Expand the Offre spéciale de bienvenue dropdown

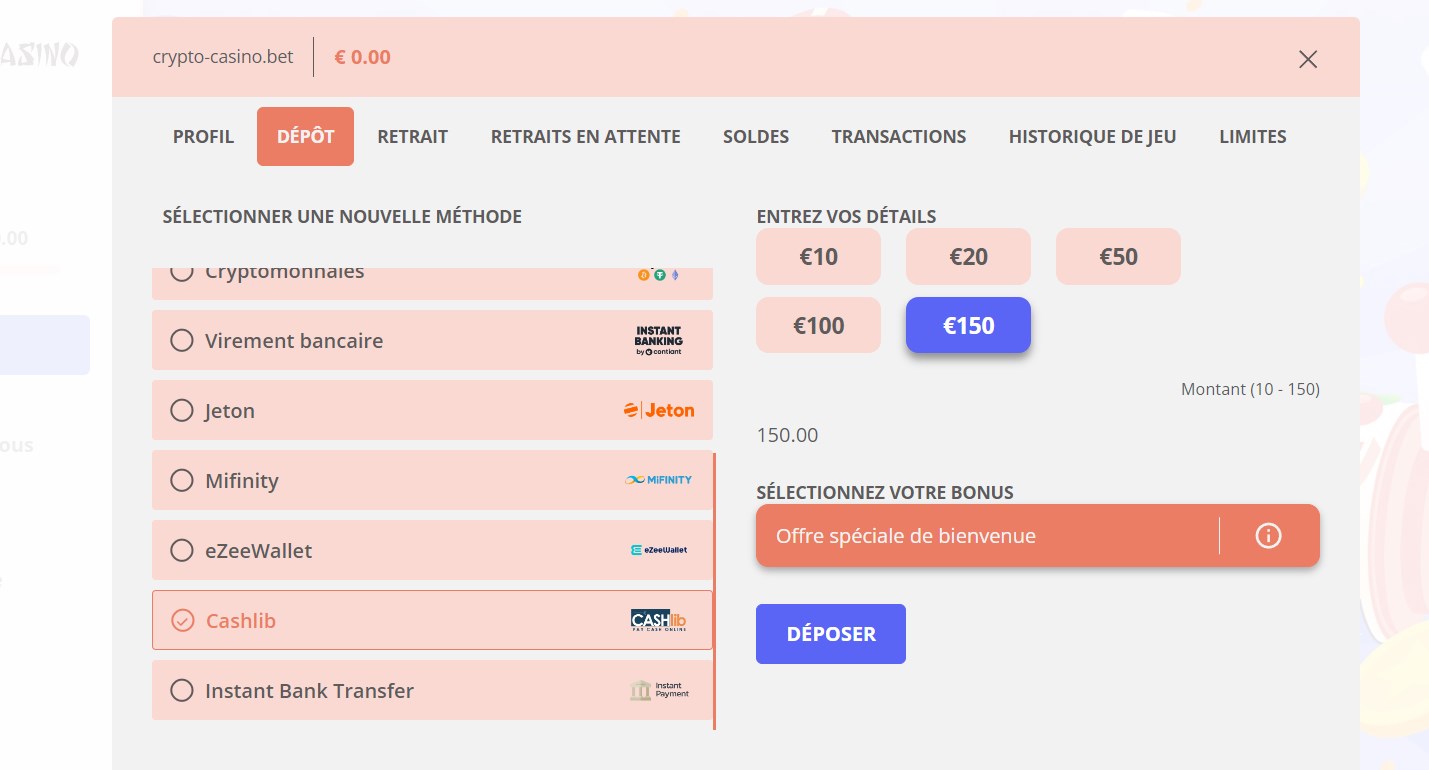point(985,536)
